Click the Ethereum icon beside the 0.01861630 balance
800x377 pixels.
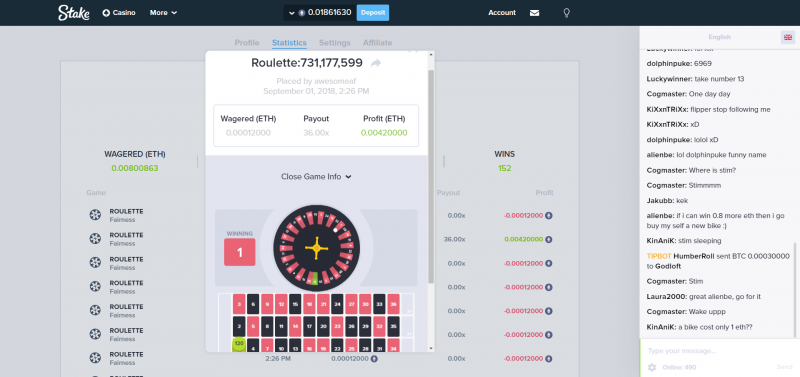point(302,13)
